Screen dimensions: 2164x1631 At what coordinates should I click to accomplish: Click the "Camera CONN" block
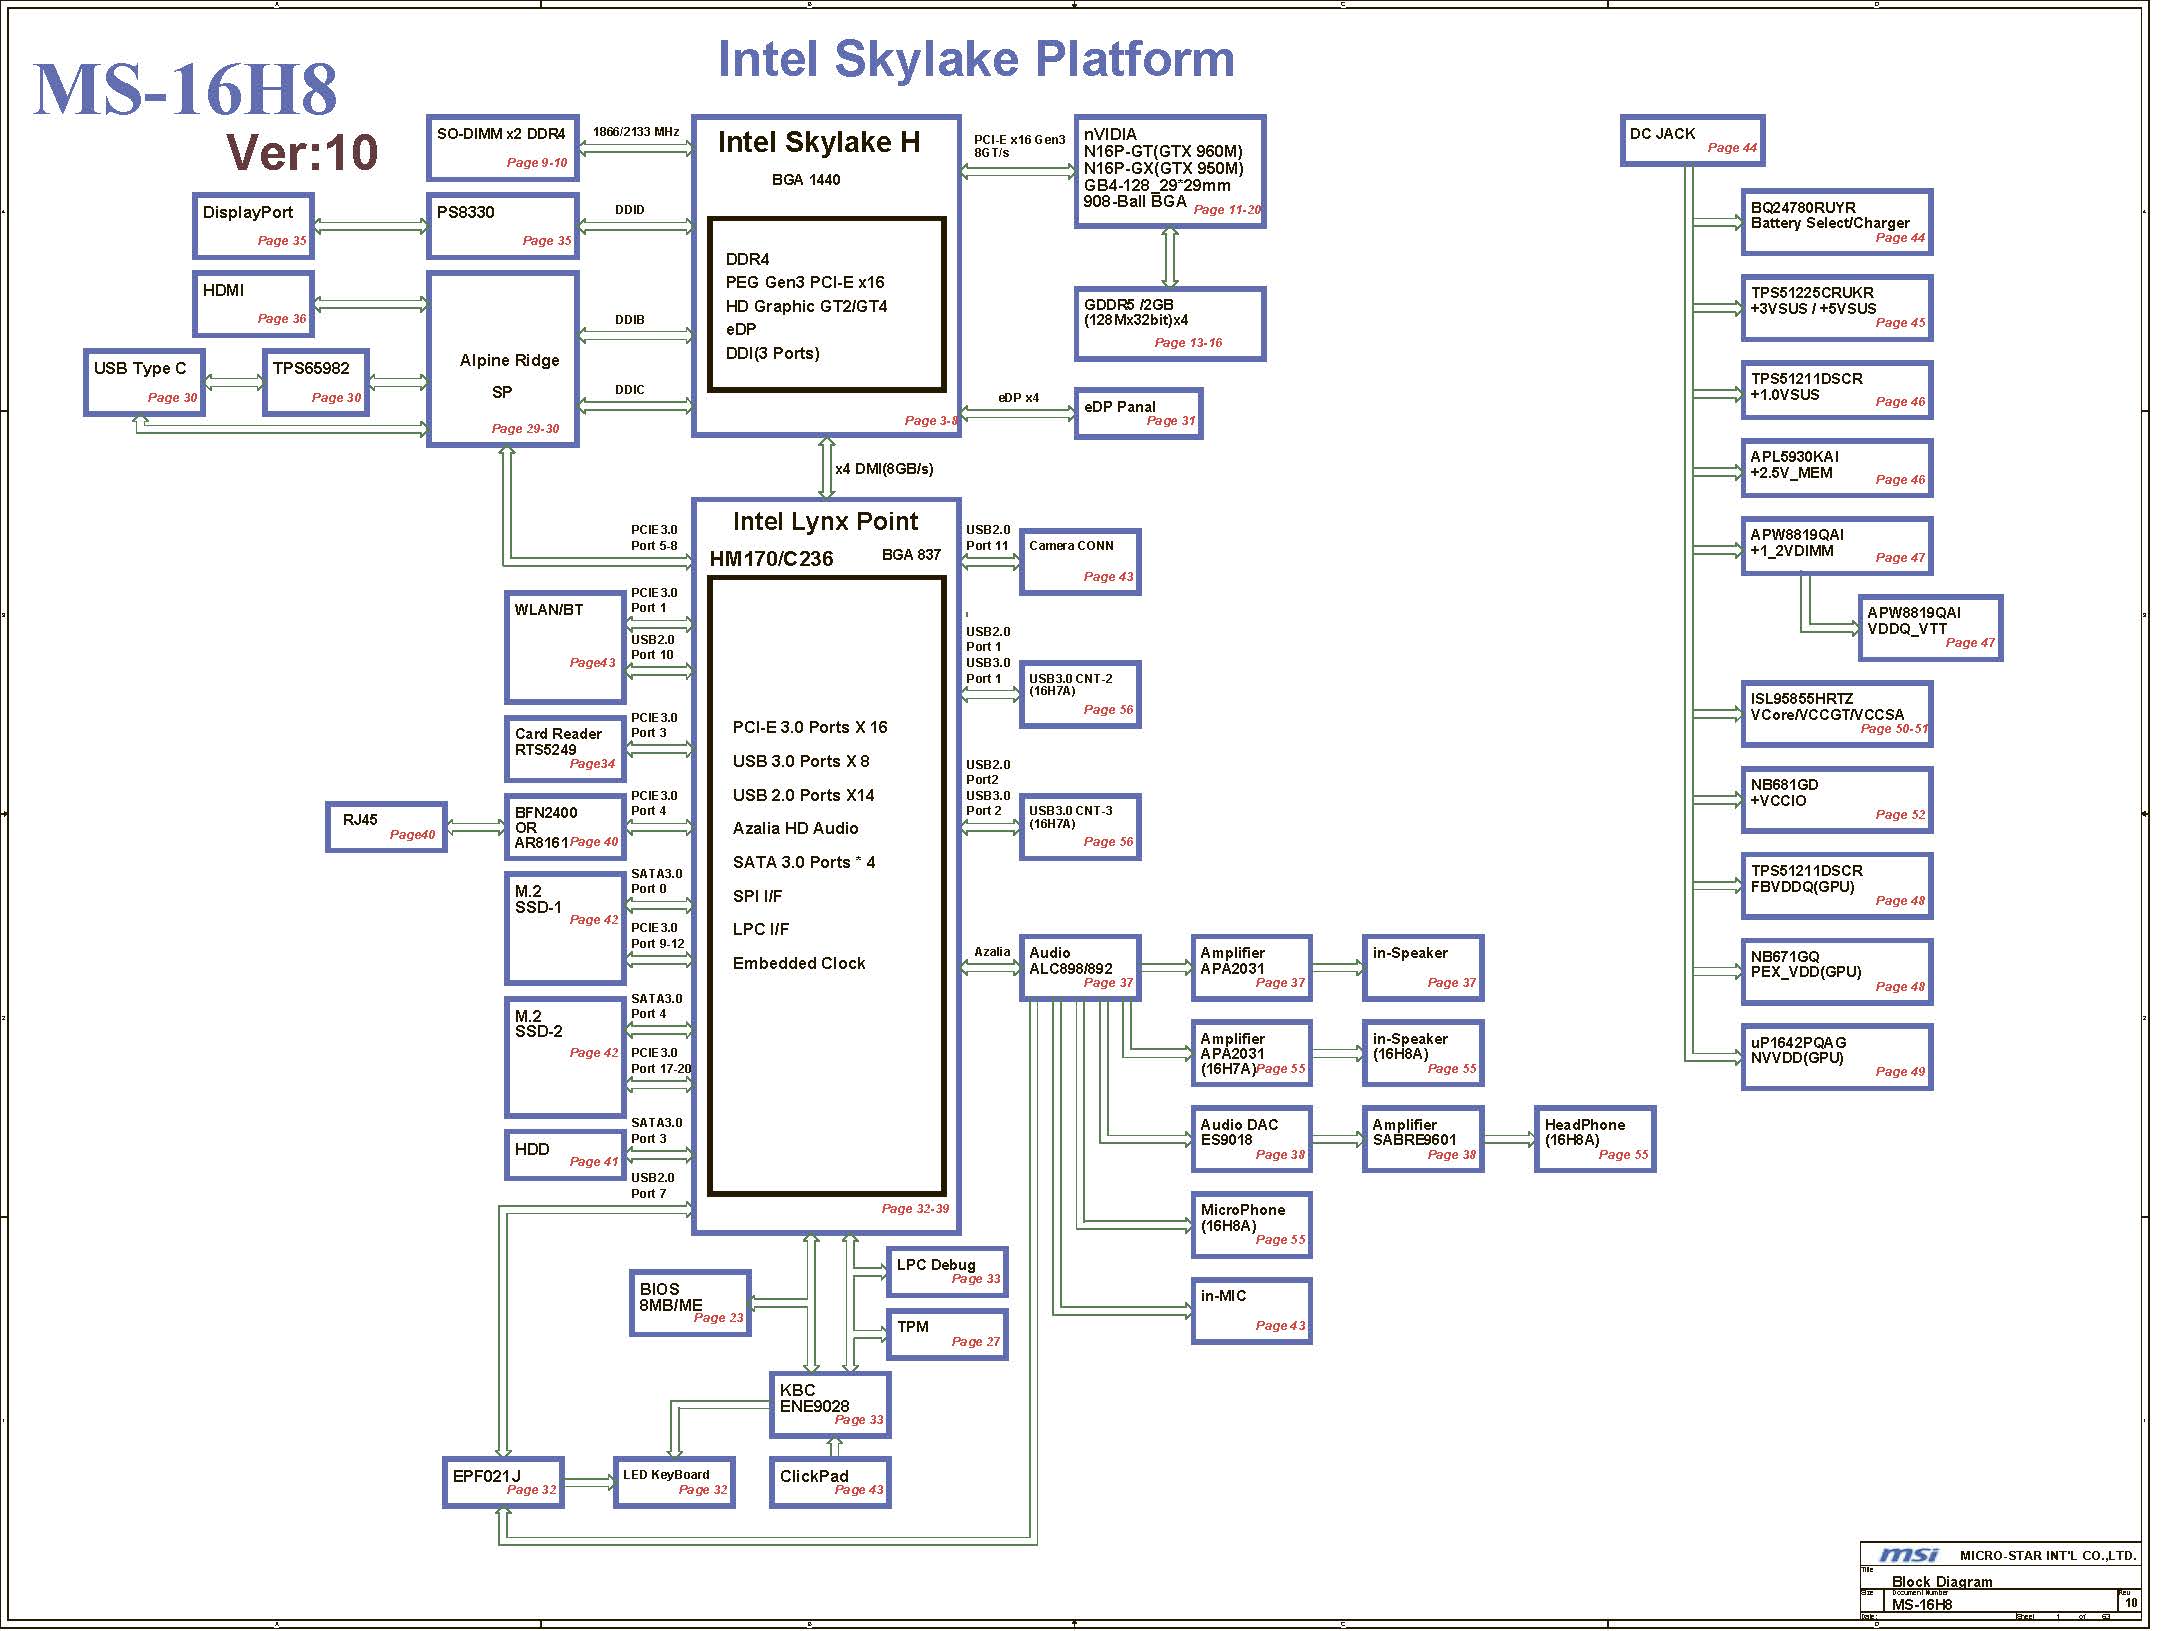click(x=1080, y=562)
